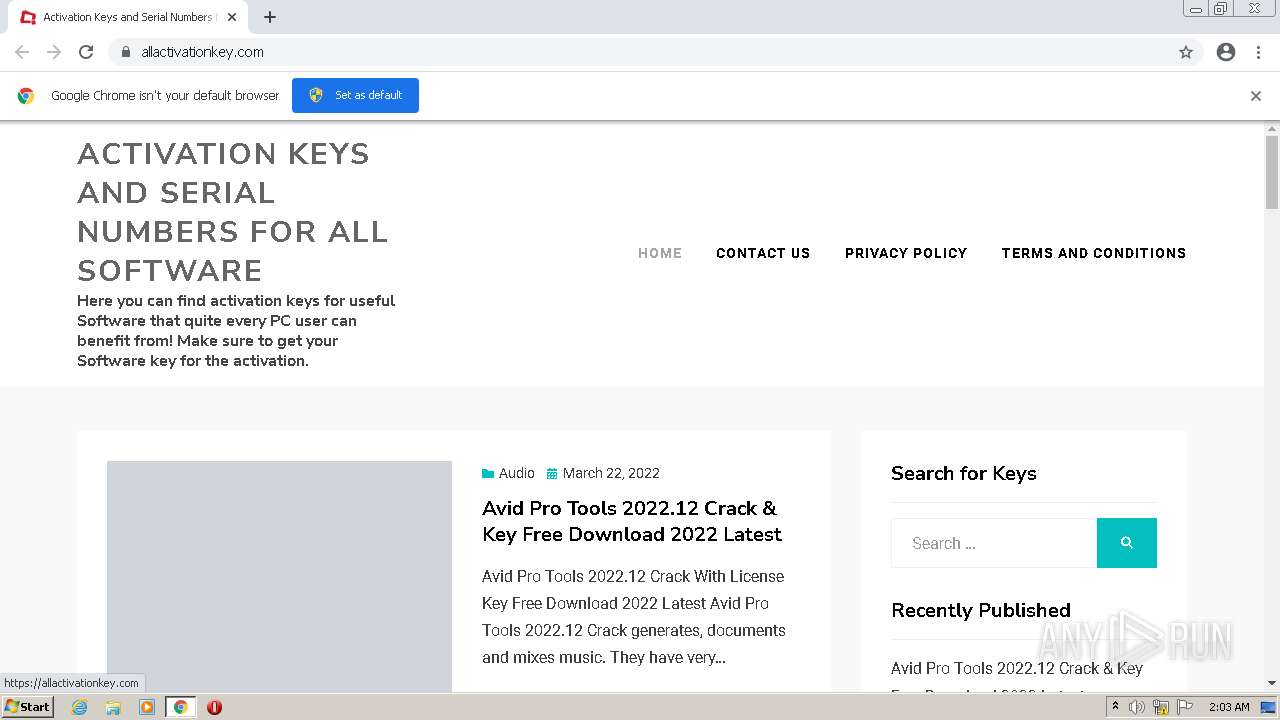Screen dimensions: 1280x720
Task: Click the Recently Published heading
Action: 981,610
